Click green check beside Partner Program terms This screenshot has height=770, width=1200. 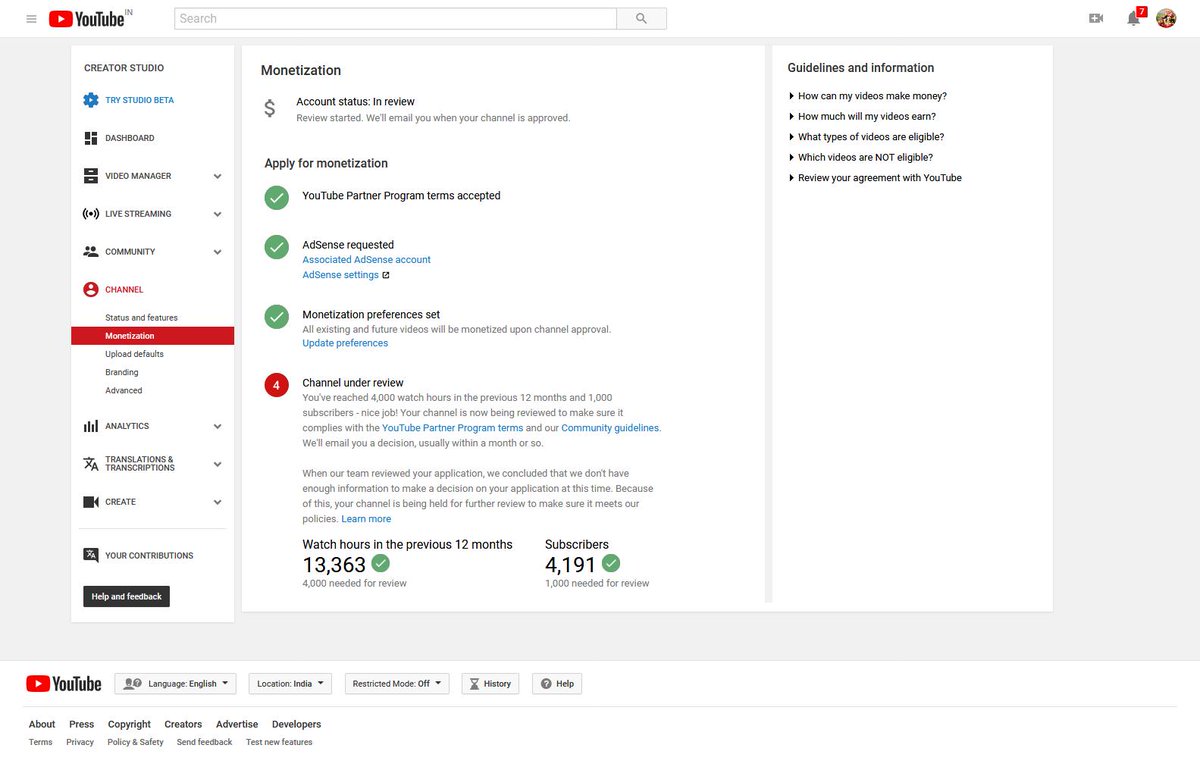277,197
